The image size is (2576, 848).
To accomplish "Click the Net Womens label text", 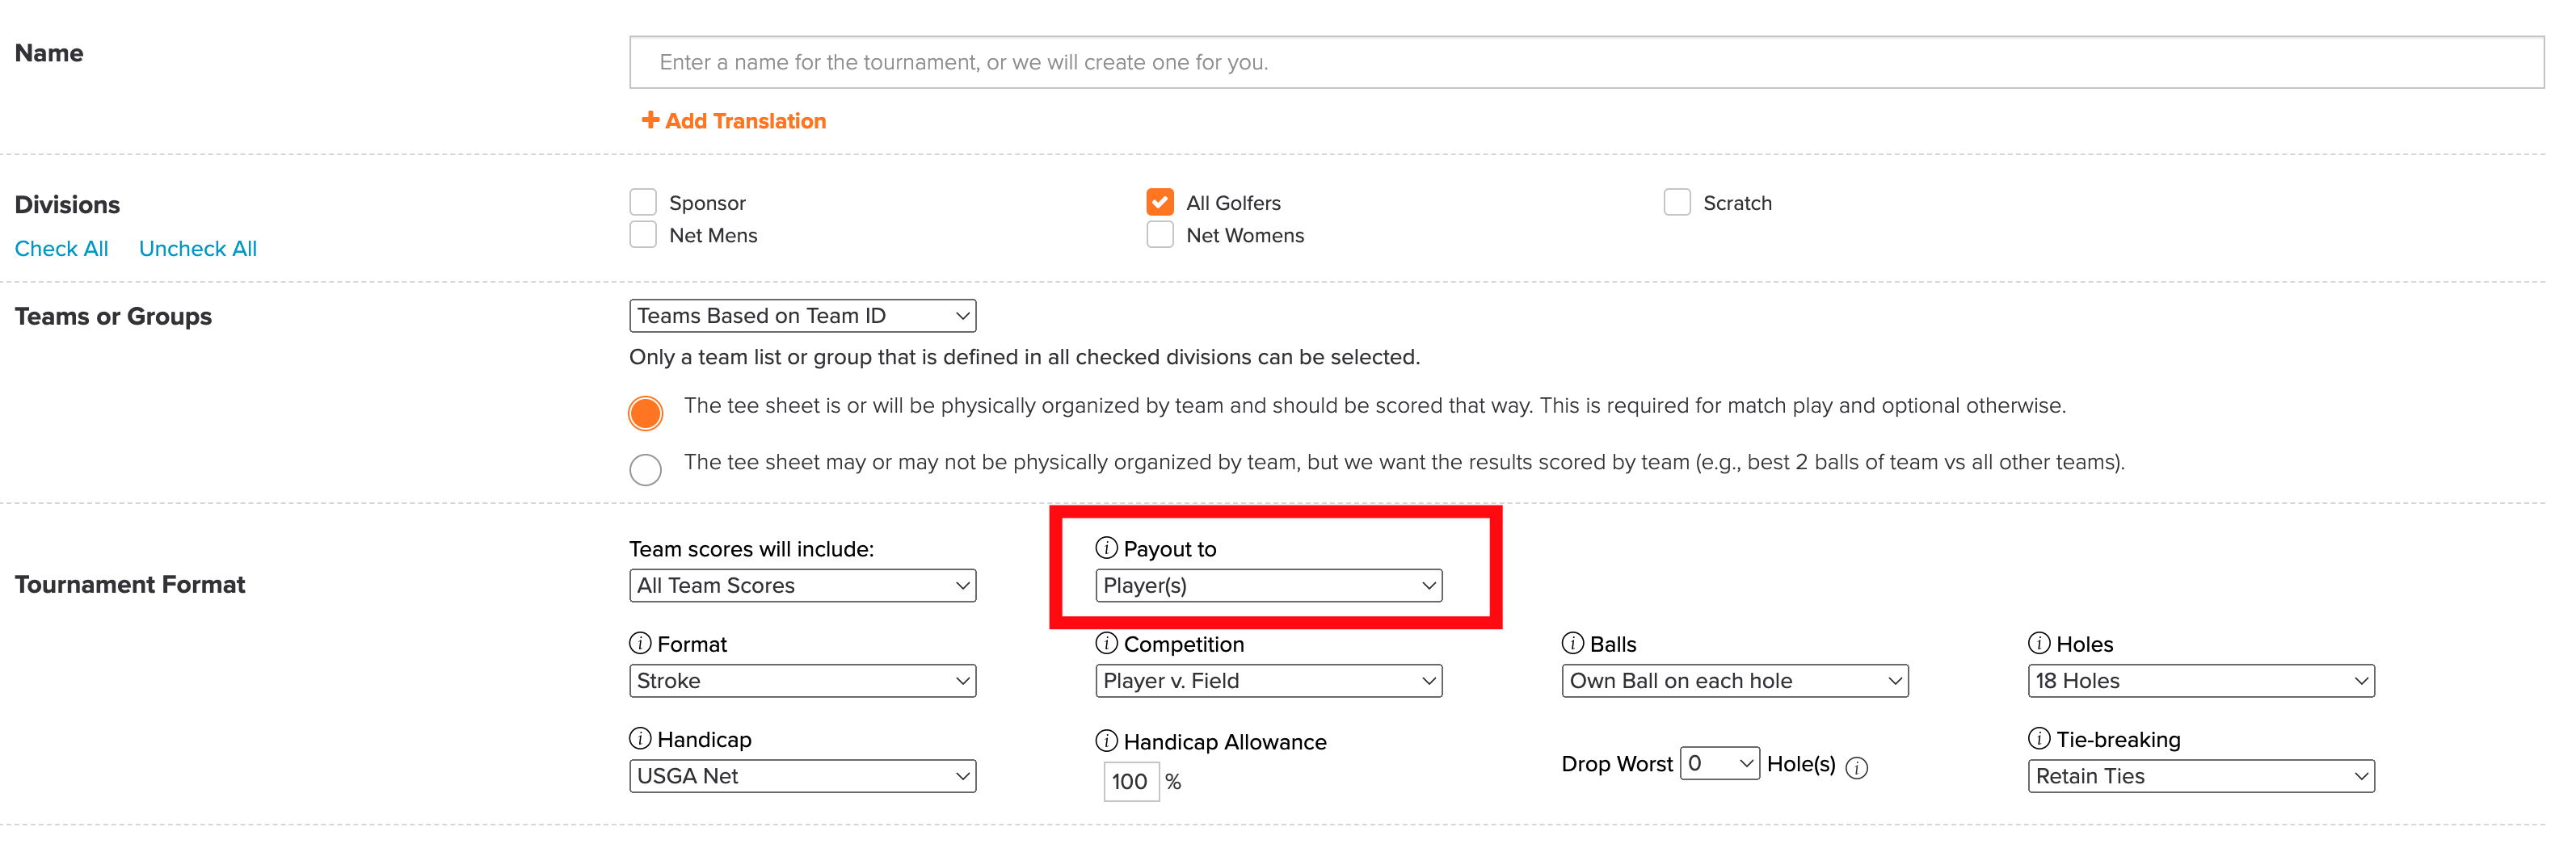I will [x=1245, y=236].
